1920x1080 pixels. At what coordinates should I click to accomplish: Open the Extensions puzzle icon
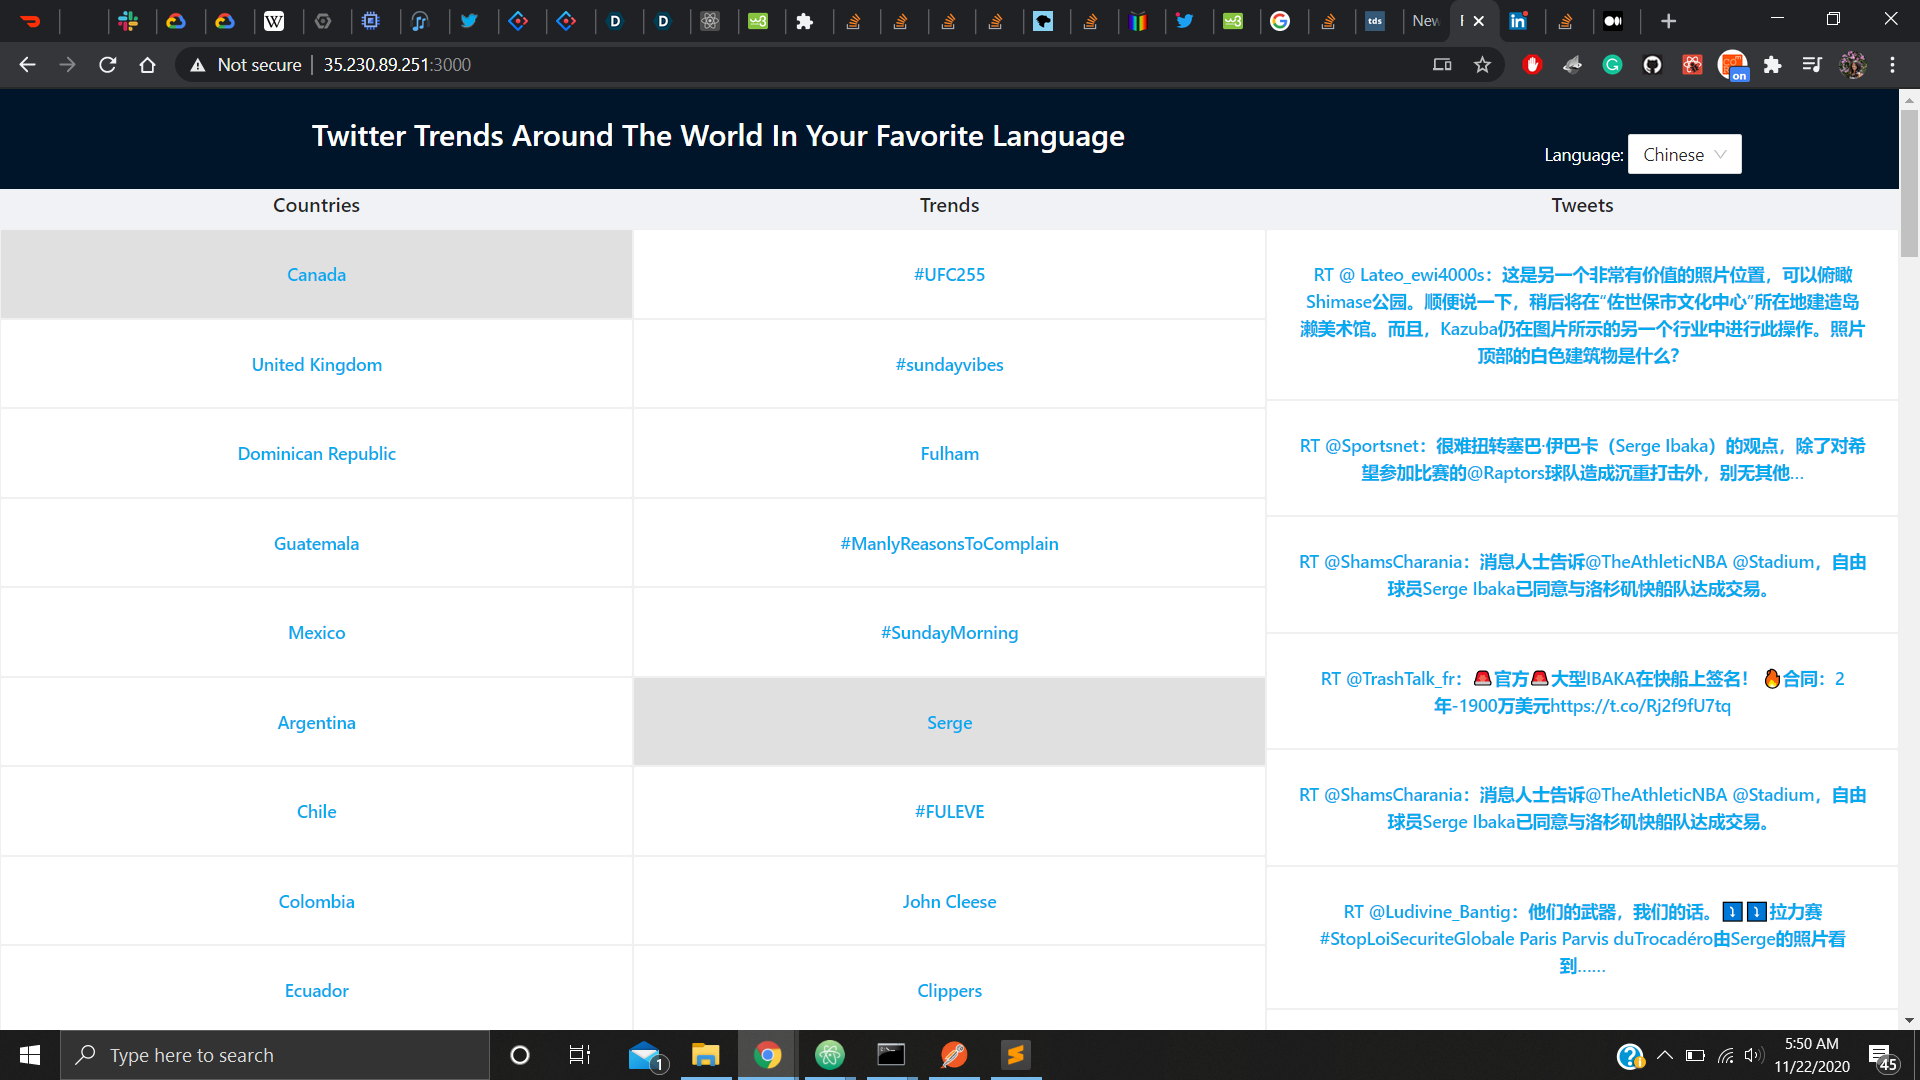(1772, 65)
